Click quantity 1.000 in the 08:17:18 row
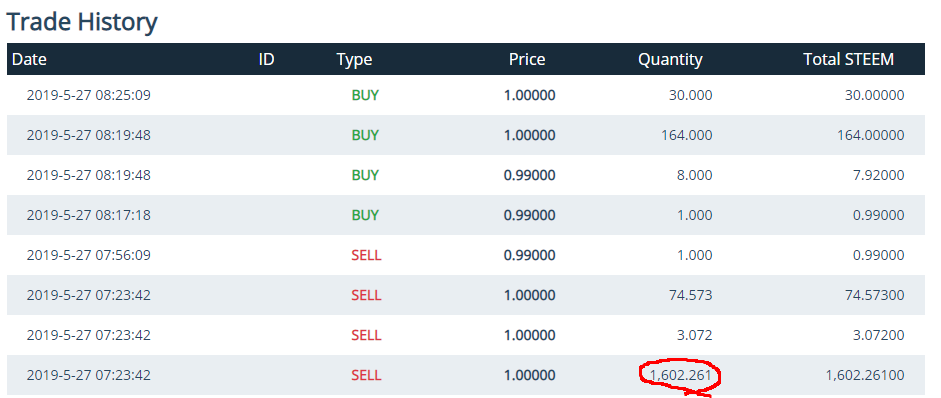 click(695, 215)
